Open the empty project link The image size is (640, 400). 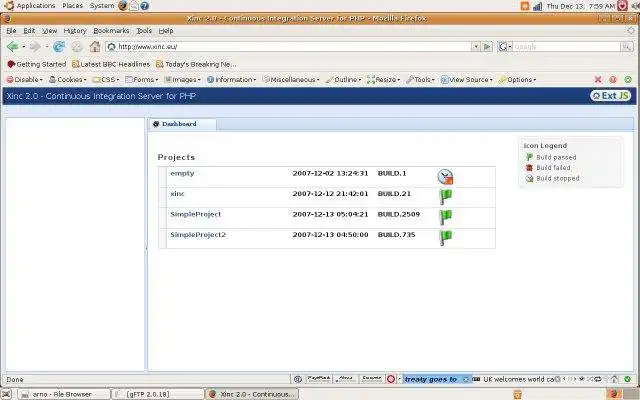point(182,173)
